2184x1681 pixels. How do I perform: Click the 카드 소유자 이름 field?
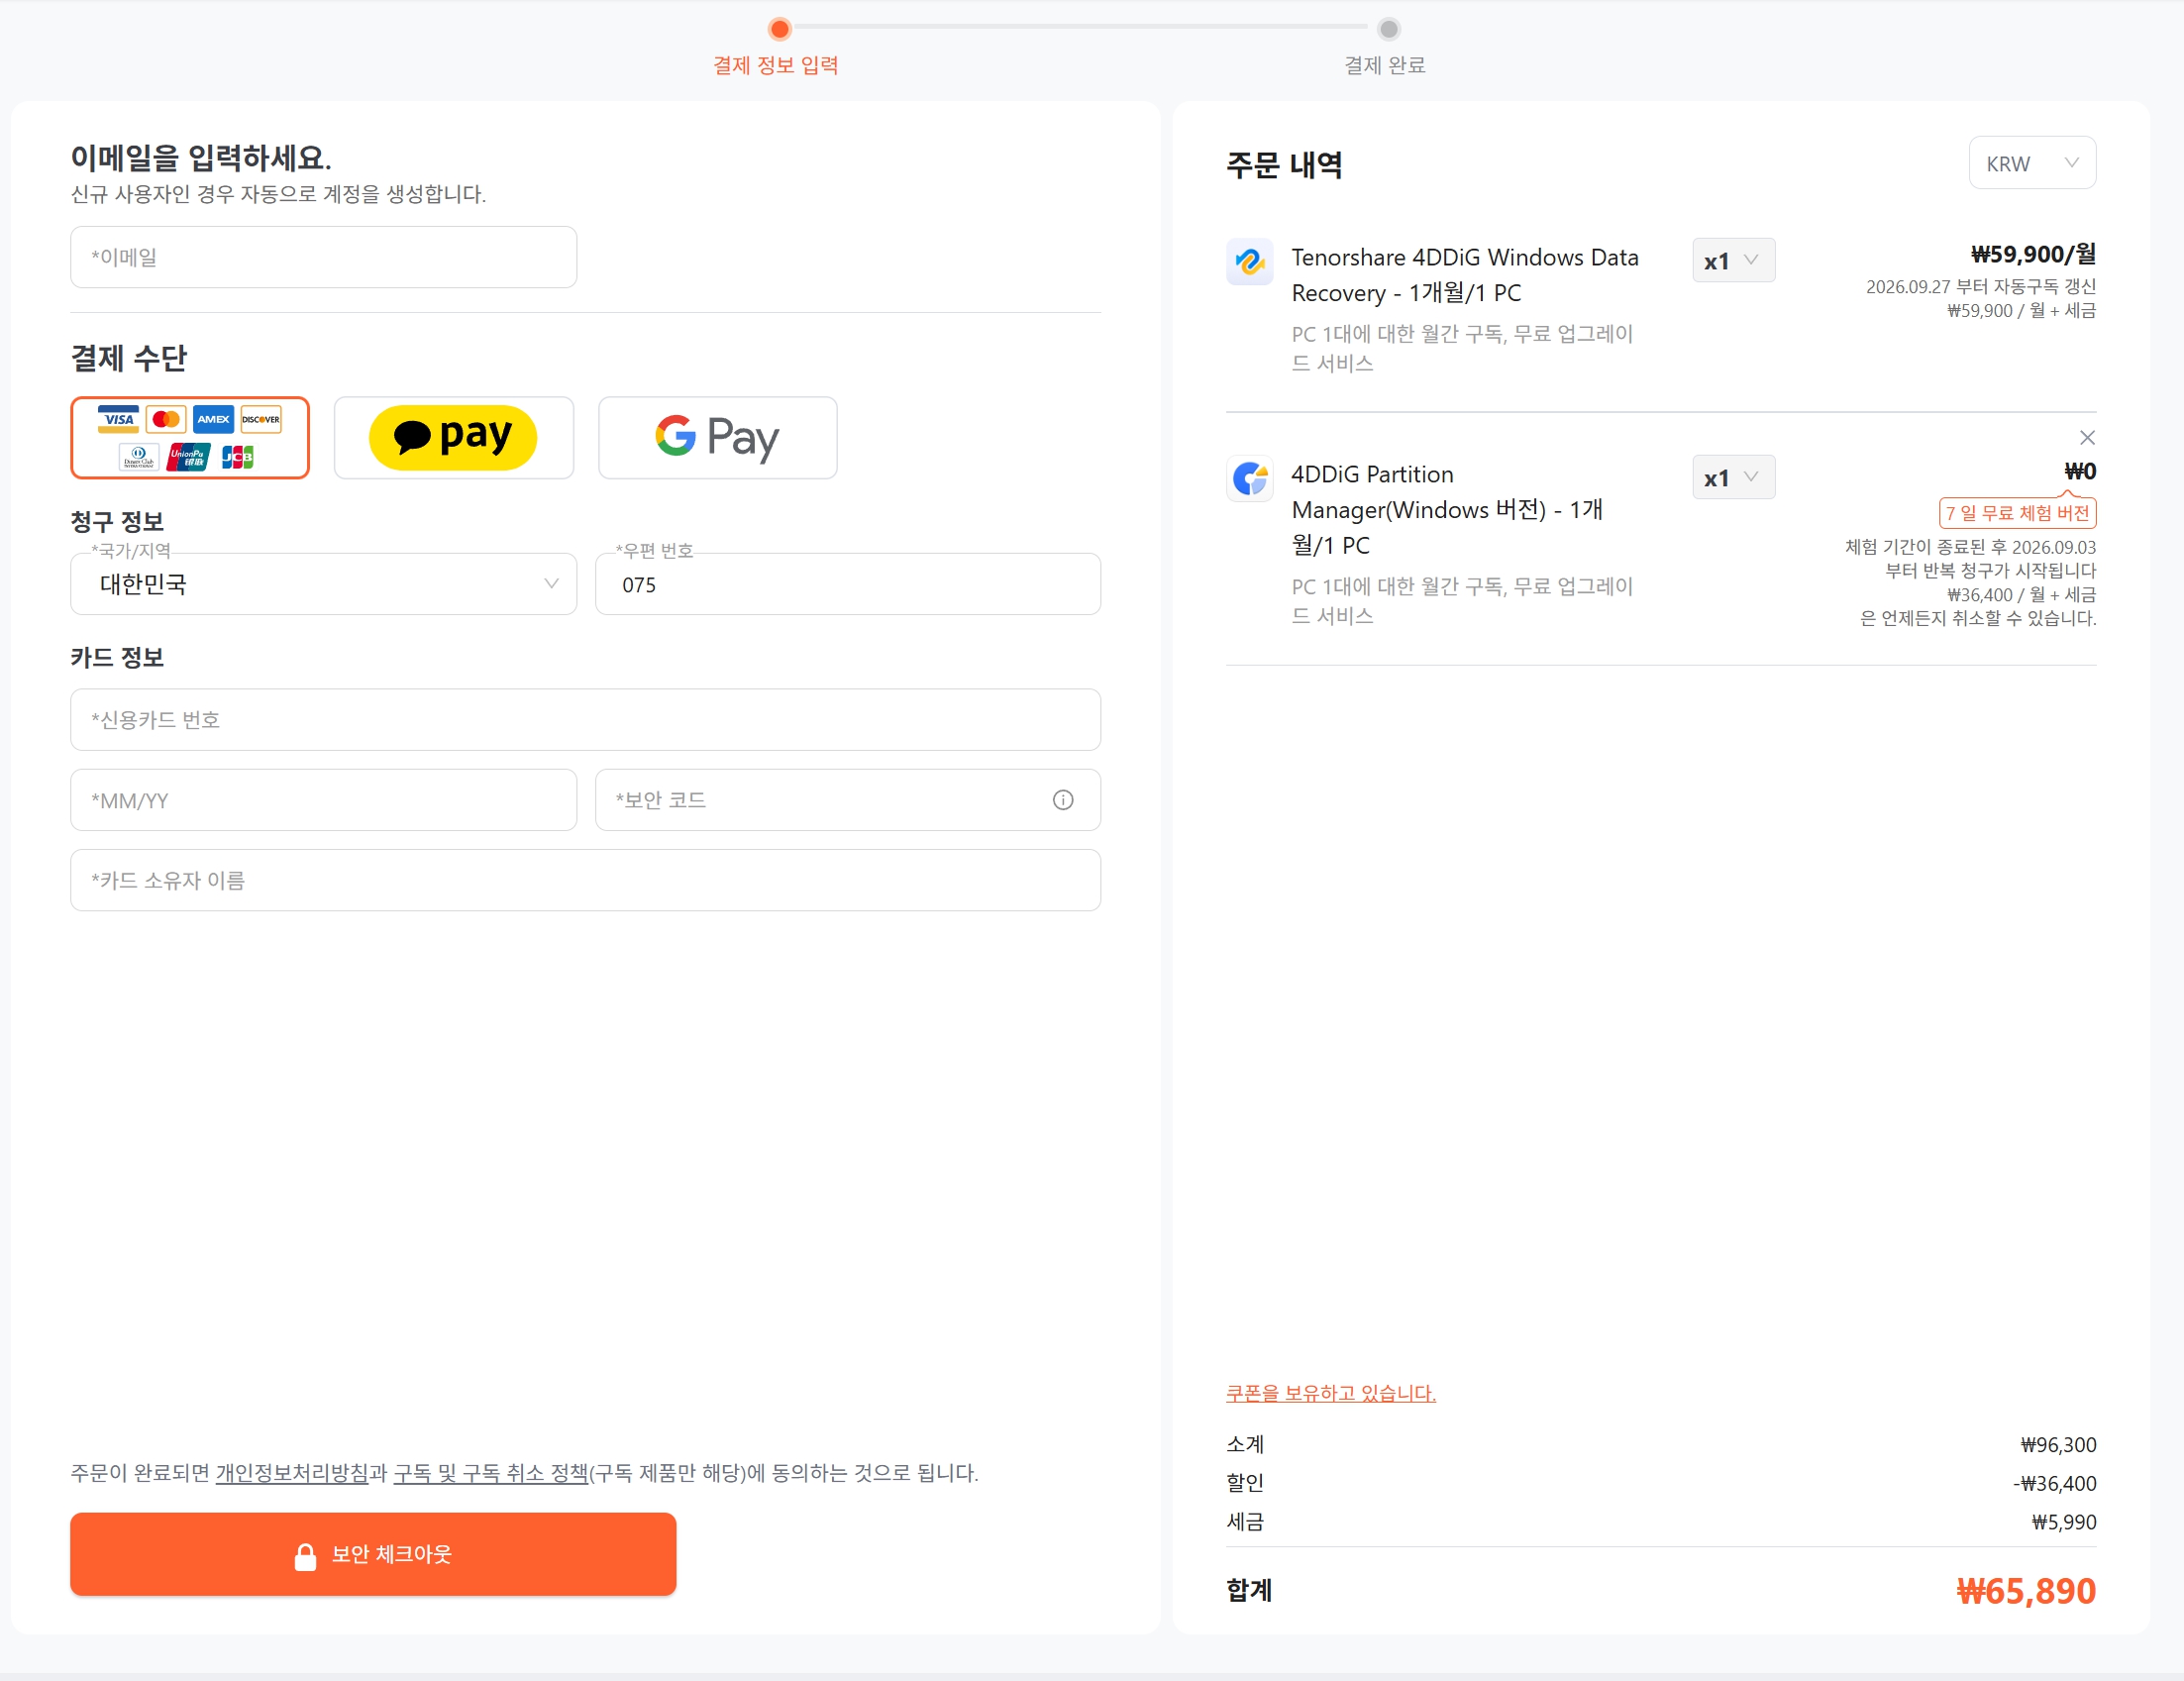tap(585, 880)
